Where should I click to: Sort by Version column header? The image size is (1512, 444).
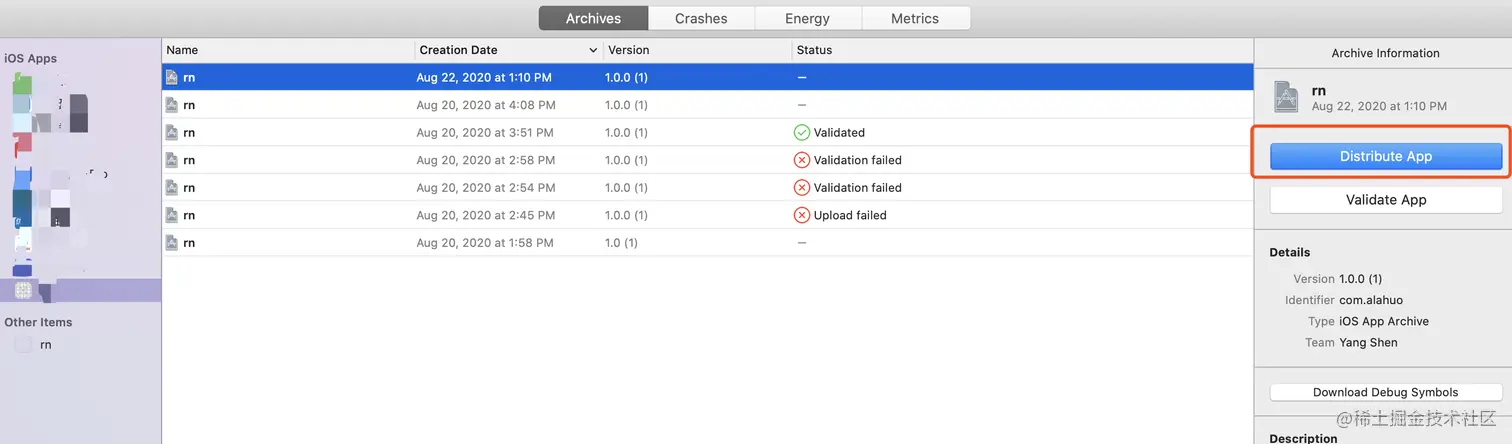pos(629,50)
